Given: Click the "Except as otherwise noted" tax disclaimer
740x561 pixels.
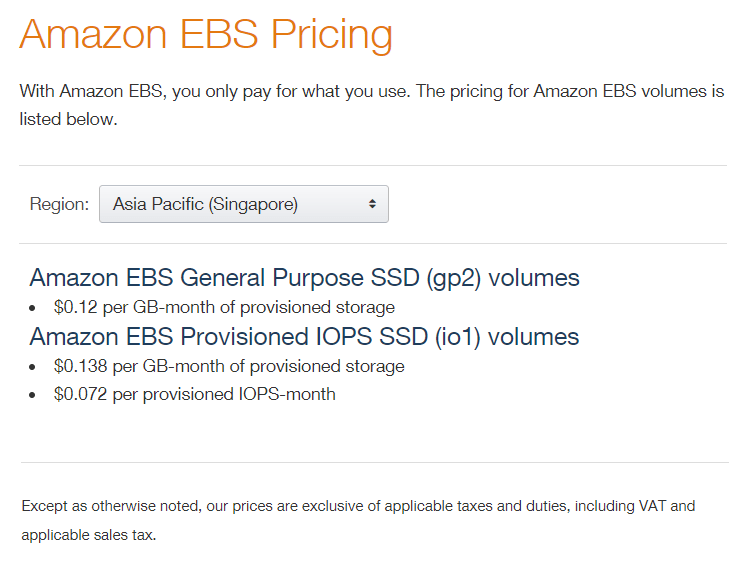Looking at the screenshot, I should tap(358, 506).
